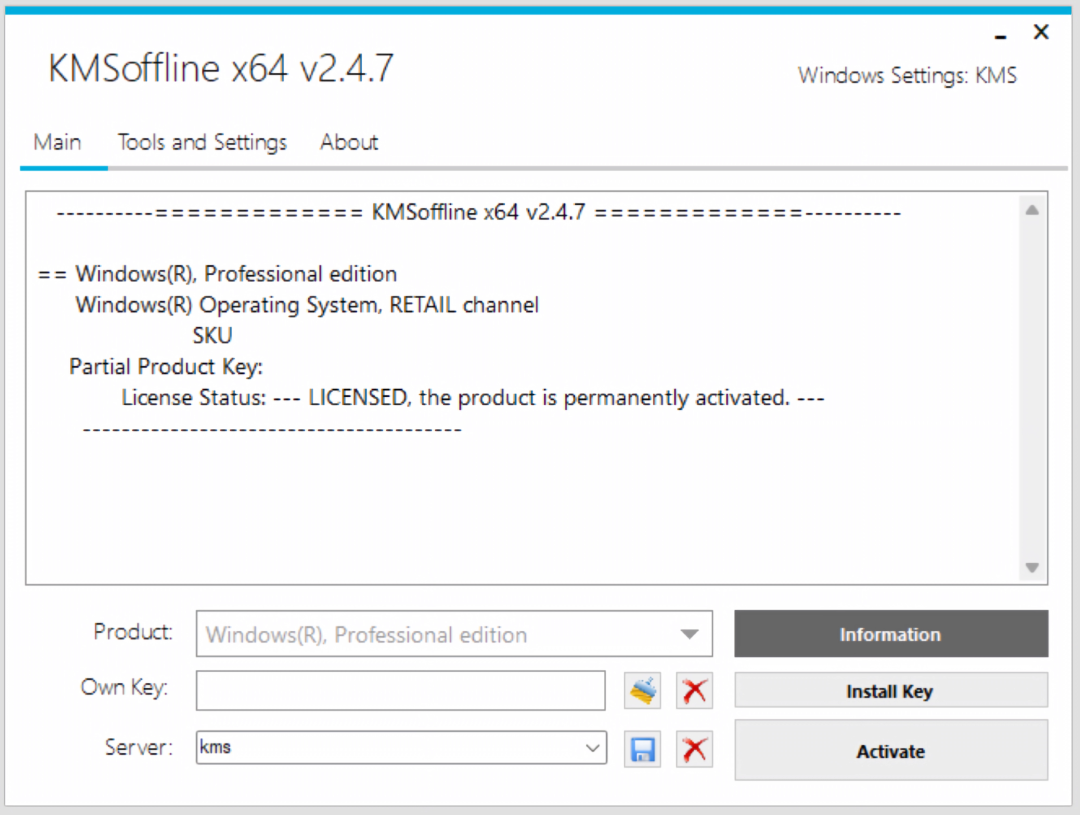Open the About tab

click(x=349, y=143)
